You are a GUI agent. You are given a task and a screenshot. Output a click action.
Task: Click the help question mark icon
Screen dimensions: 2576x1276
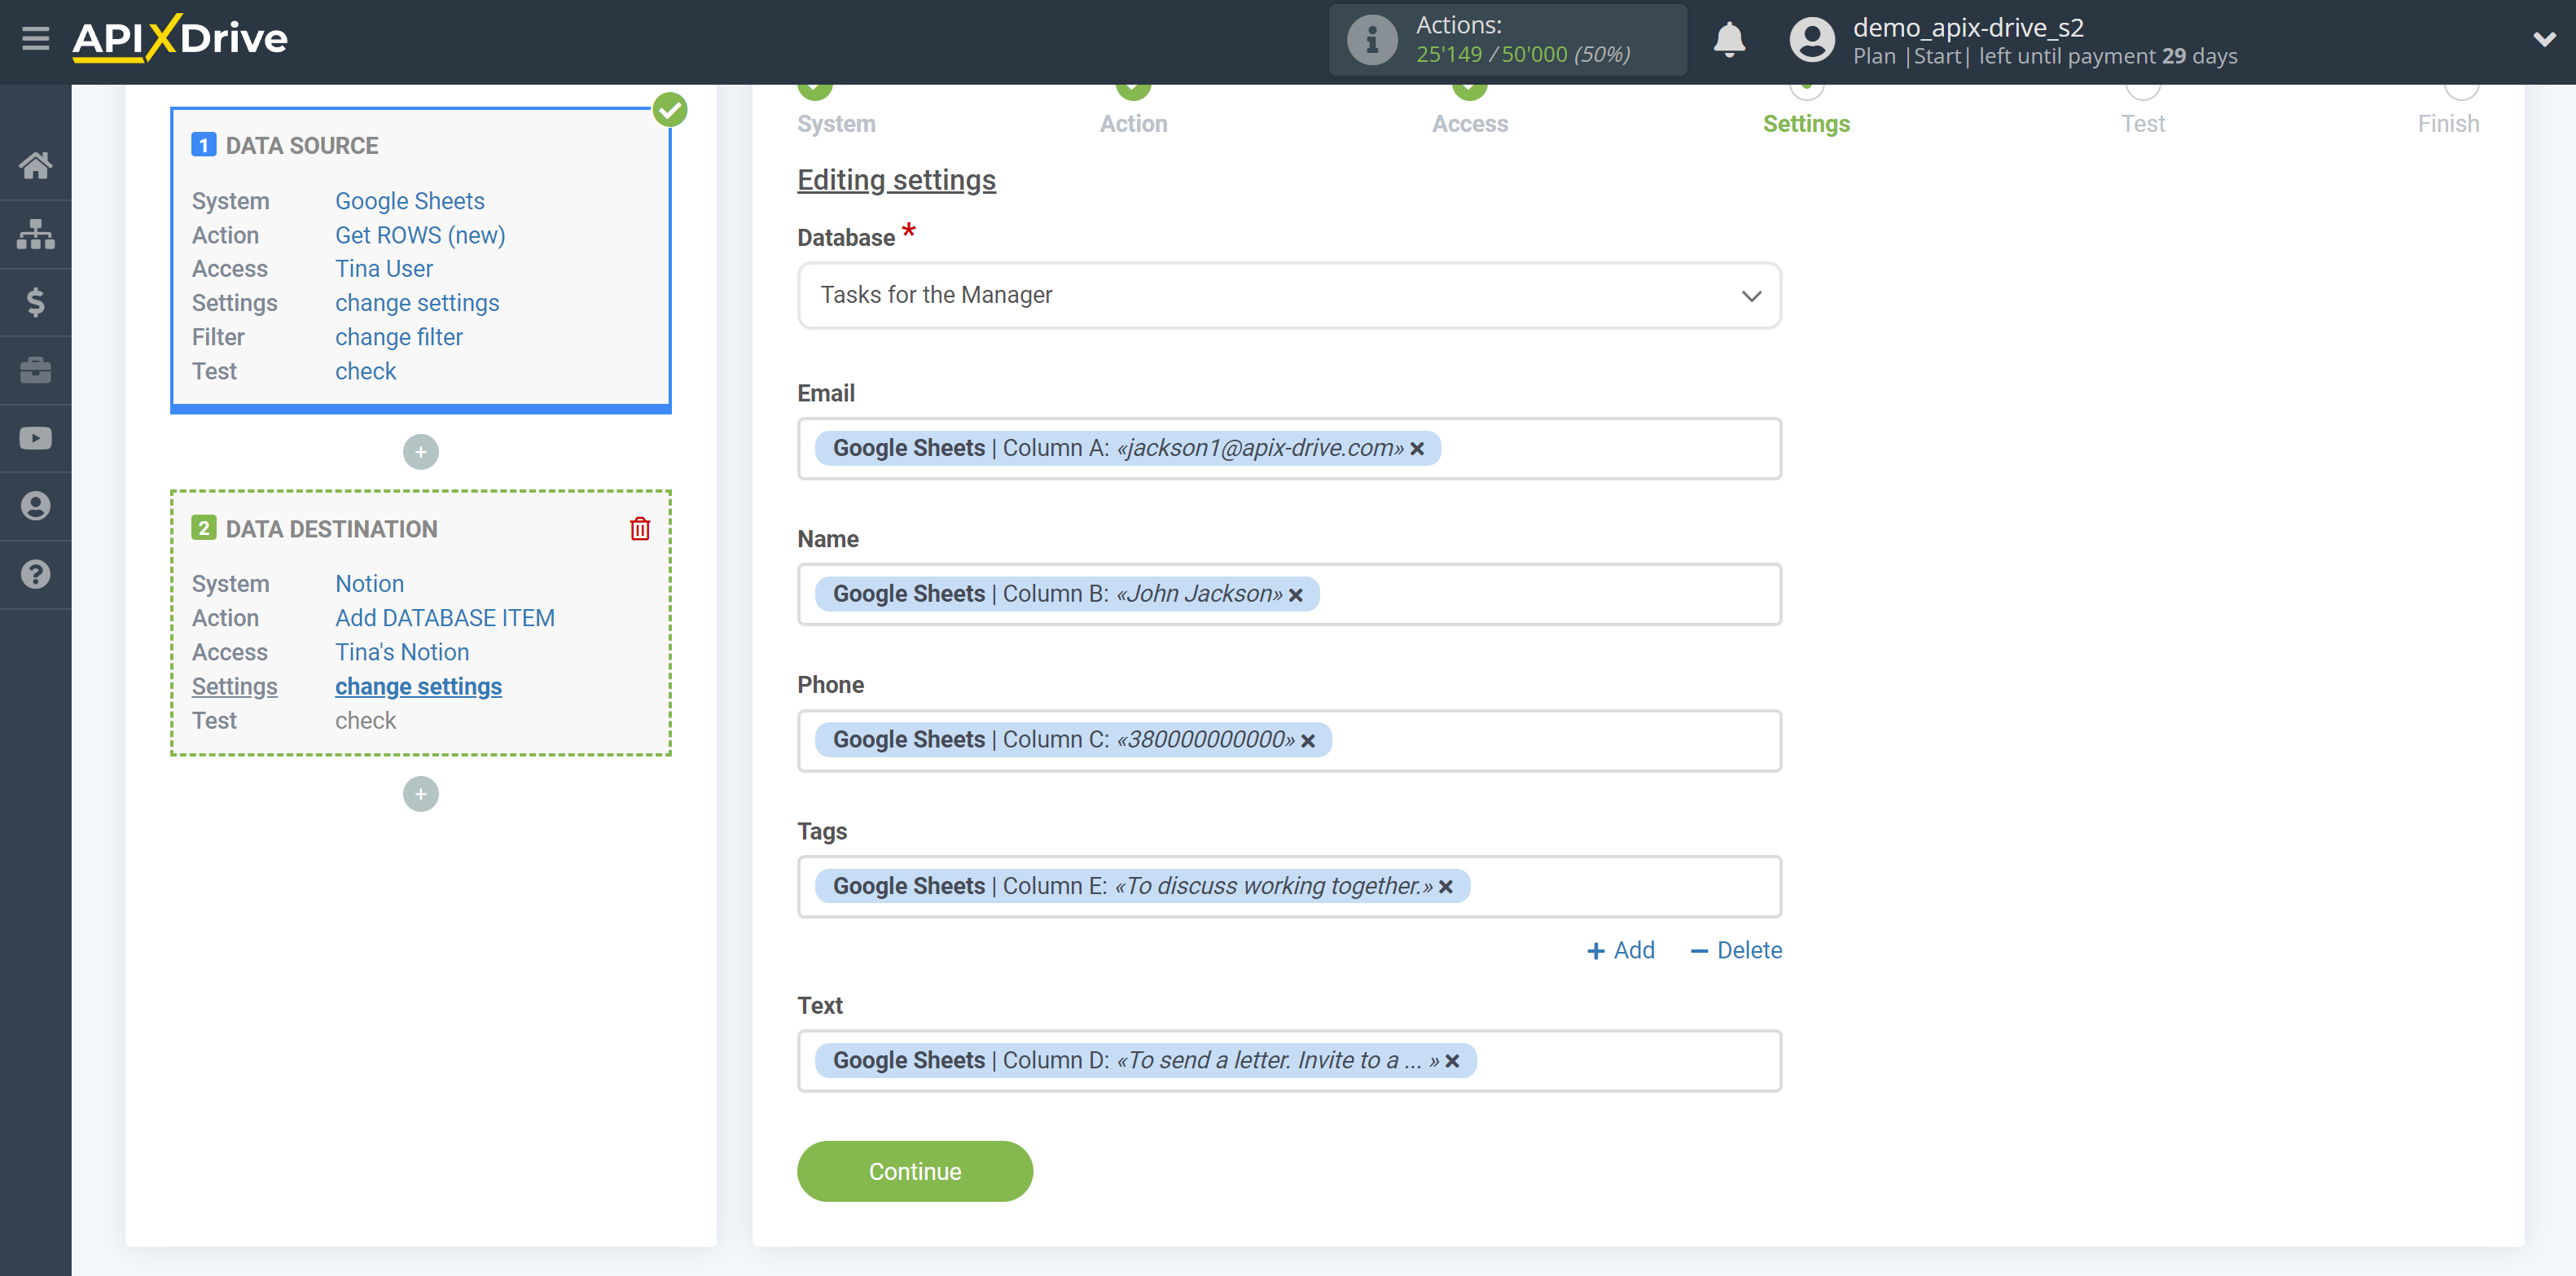[36, 574]
